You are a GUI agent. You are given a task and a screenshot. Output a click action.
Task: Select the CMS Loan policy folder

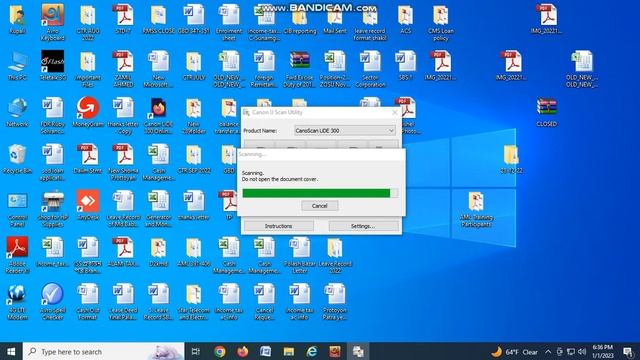[441, 22]
